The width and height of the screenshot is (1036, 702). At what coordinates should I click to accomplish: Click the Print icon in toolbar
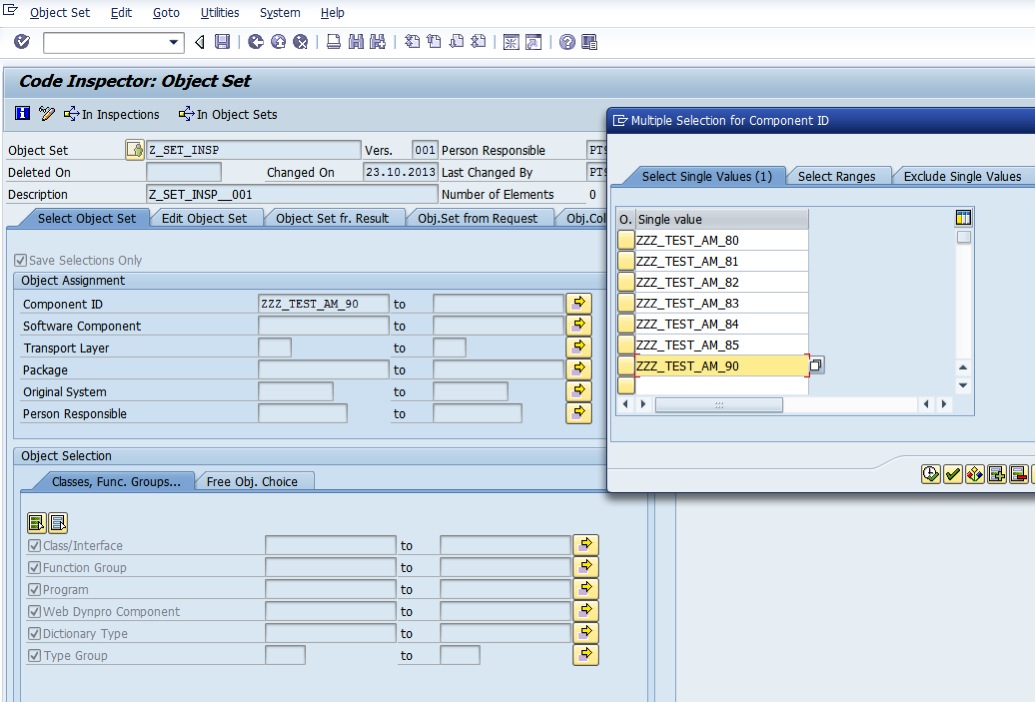[x=334, y=42]
